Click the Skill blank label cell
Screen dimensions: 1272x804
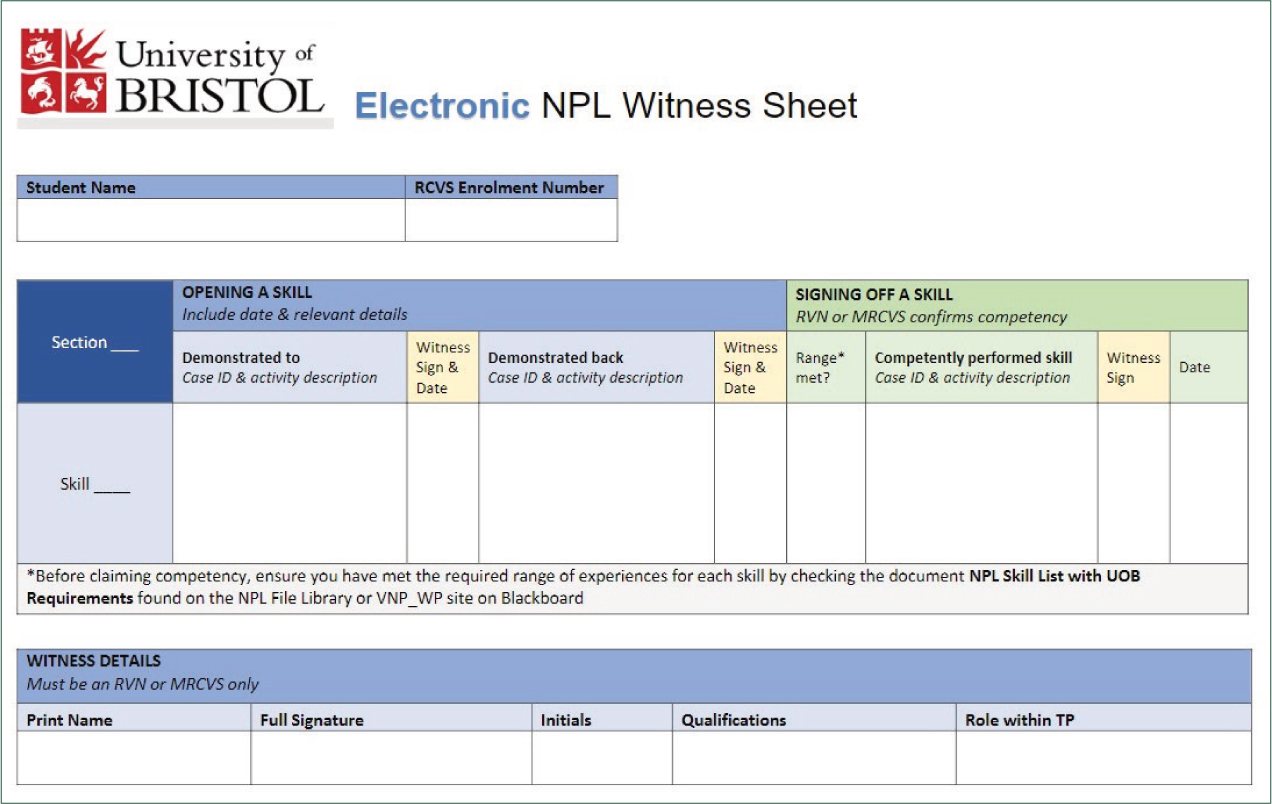[x=95, y=484]
